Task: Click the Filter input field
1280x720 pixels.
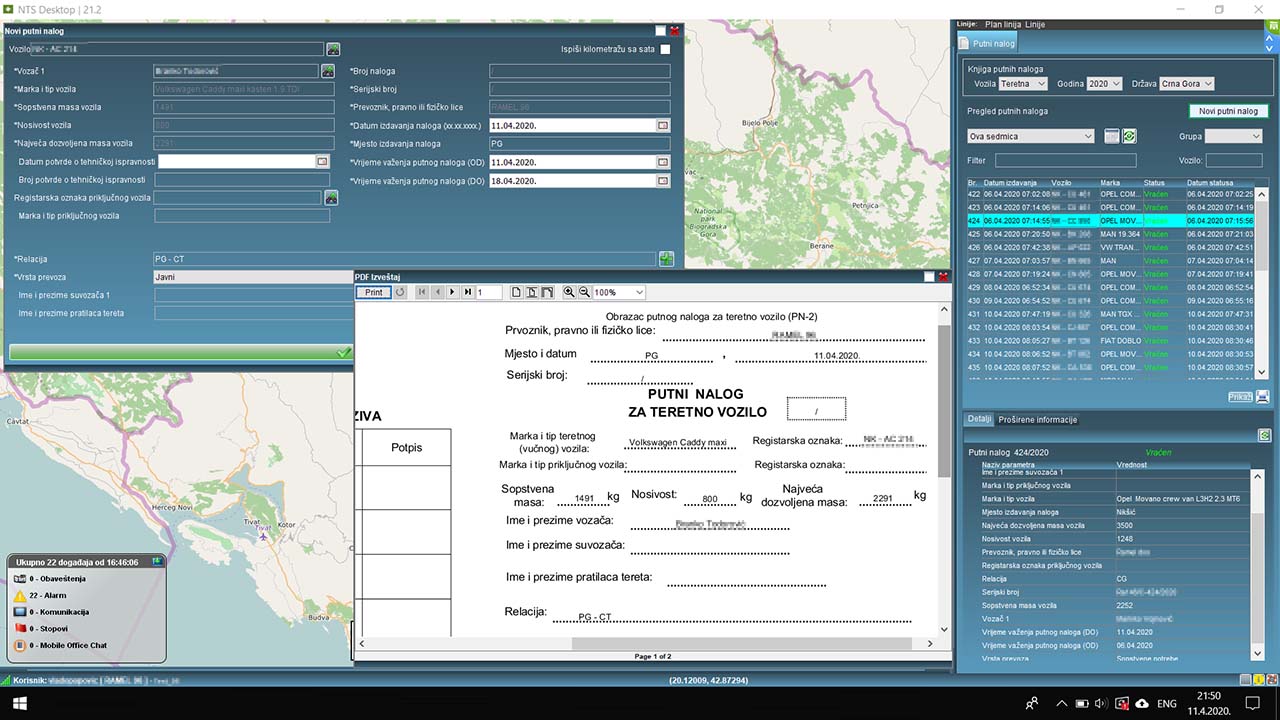Action: click(1065, 160)
